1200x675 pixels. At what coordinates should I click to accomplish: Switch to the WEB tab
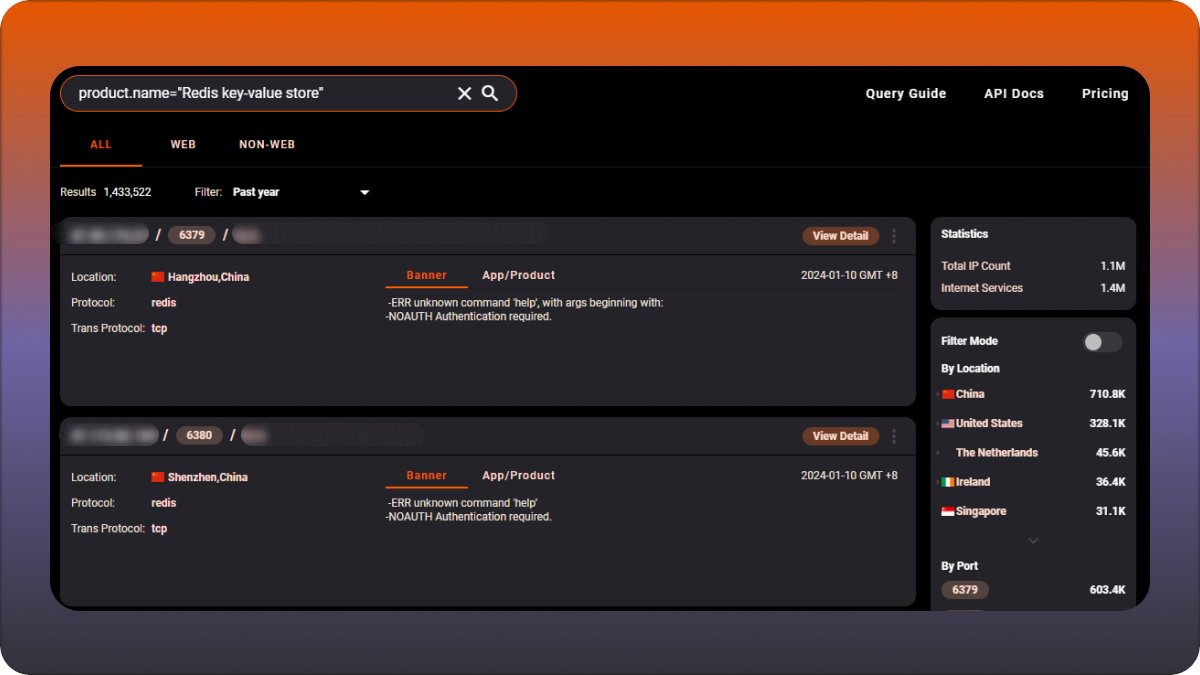(x=183, y=144)
